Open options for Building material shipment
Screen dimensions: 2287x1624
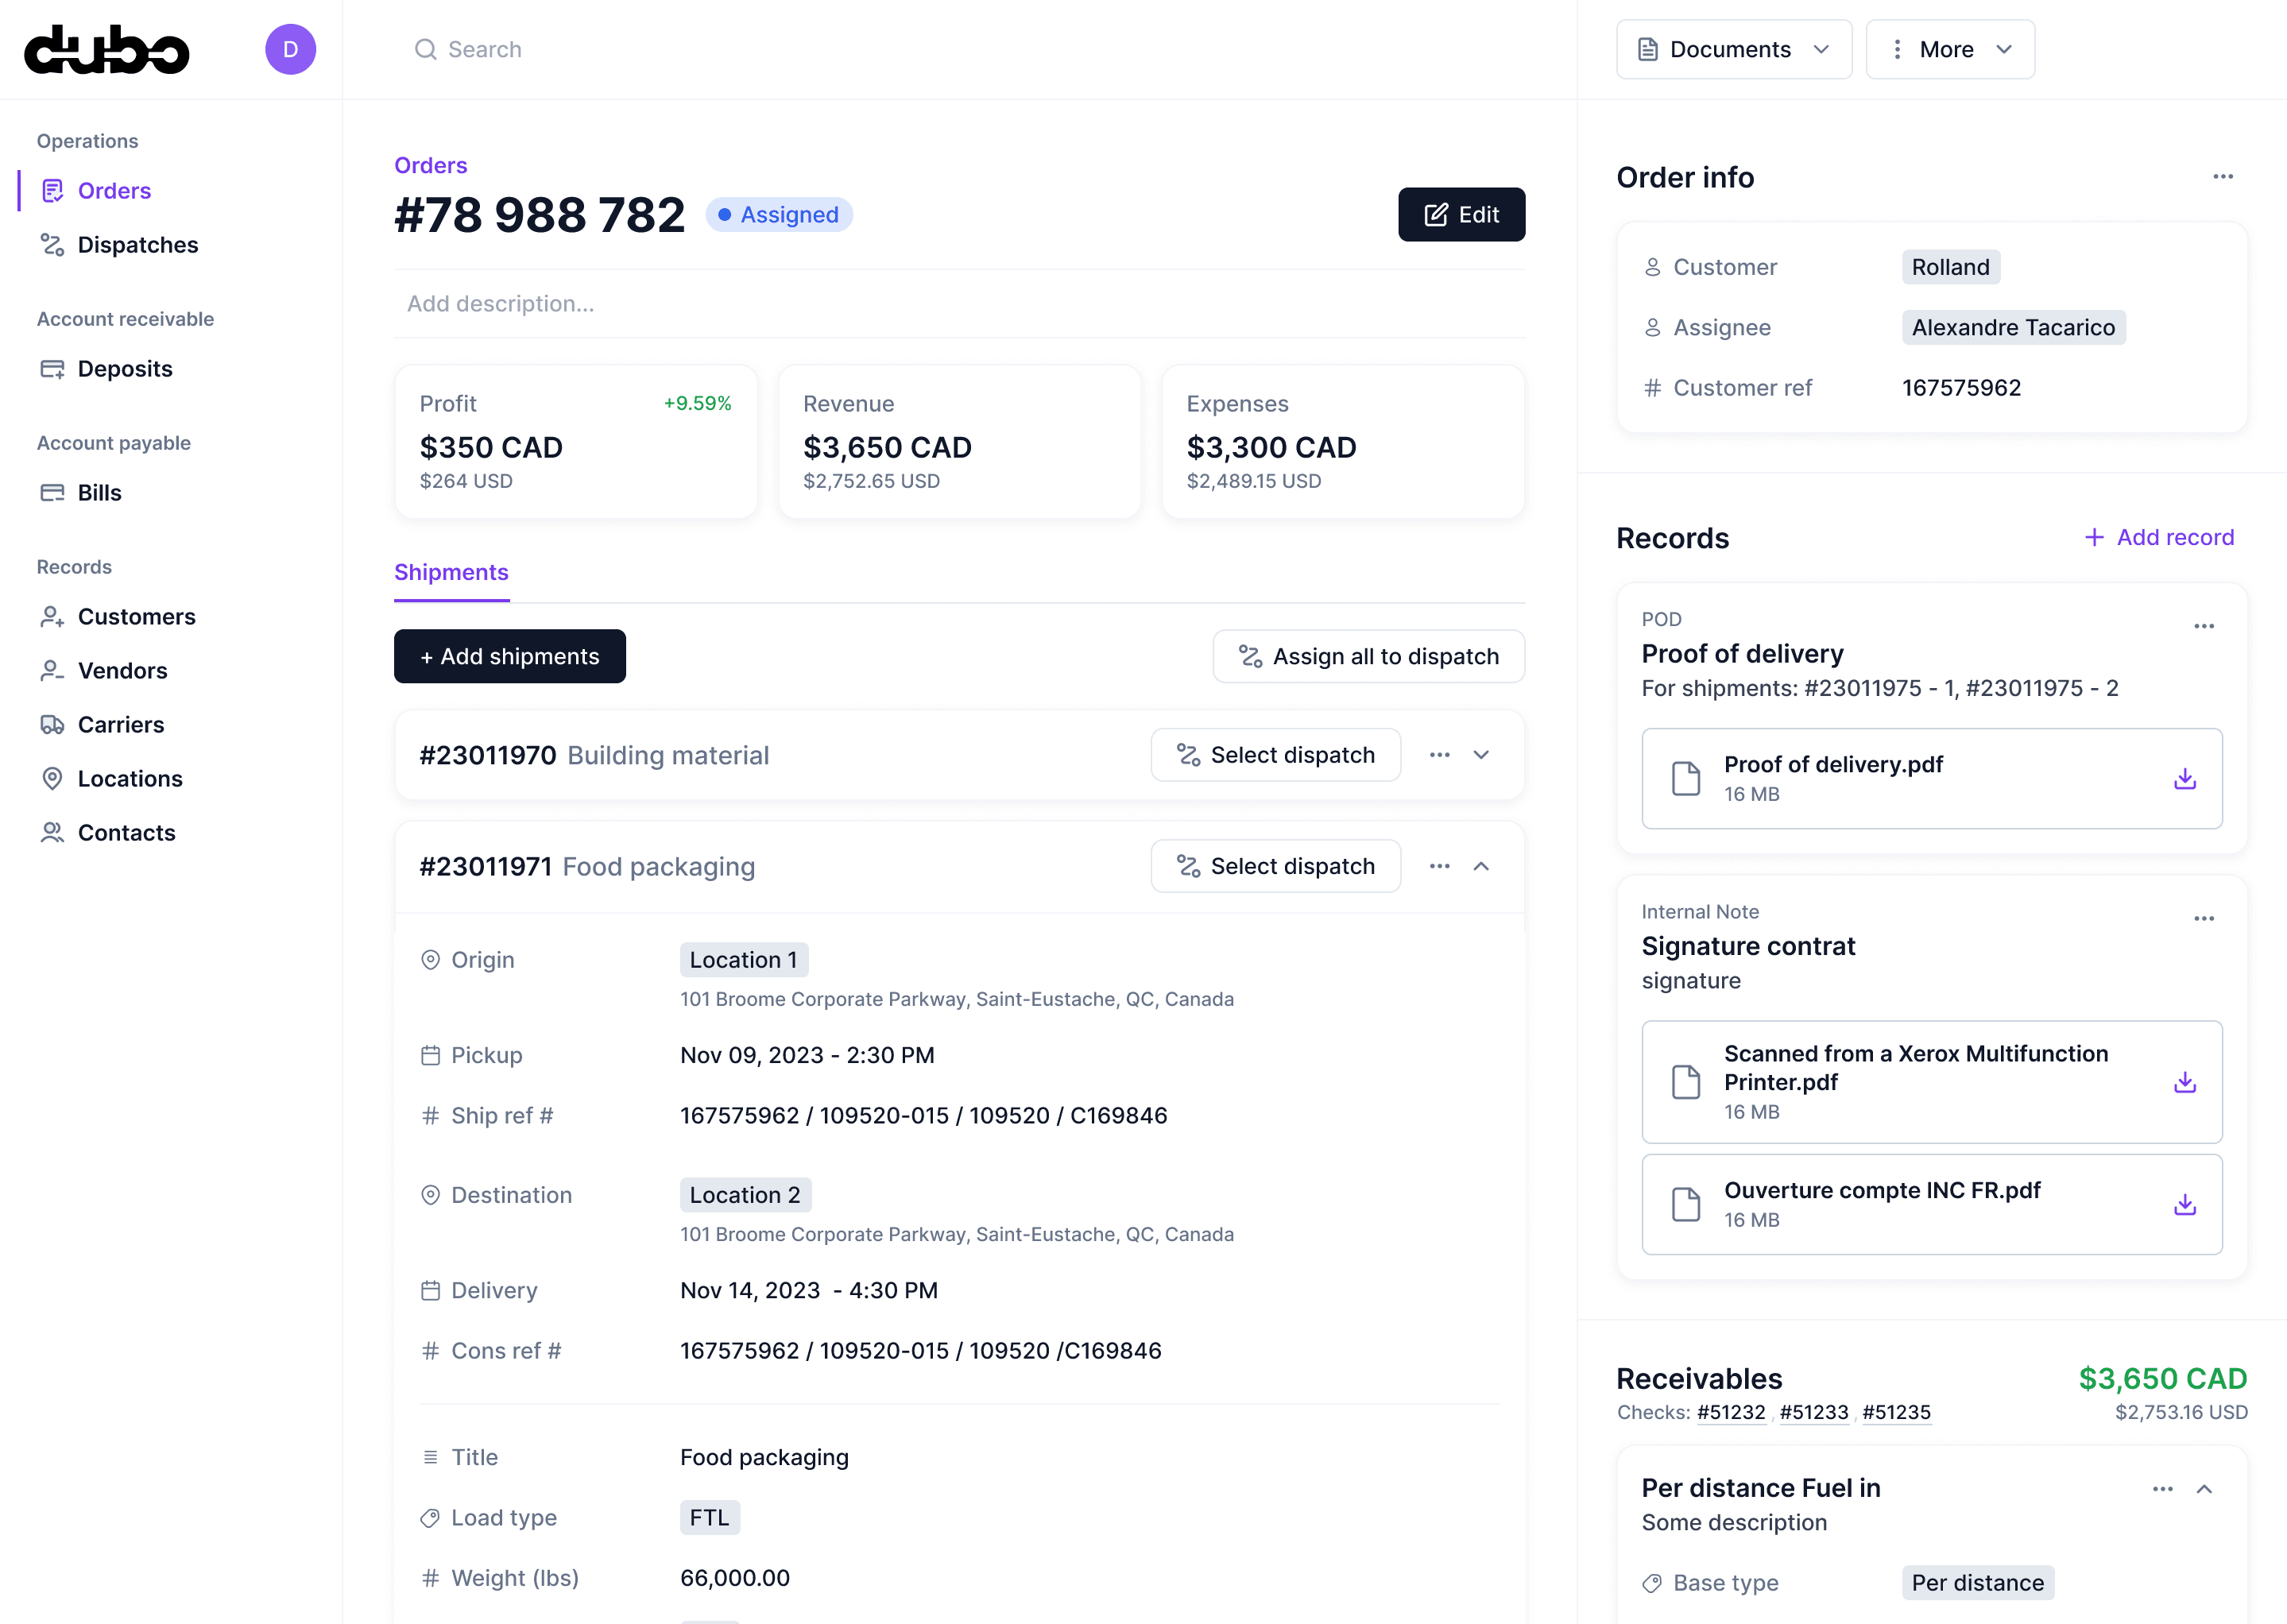[x=1439, y=755]
